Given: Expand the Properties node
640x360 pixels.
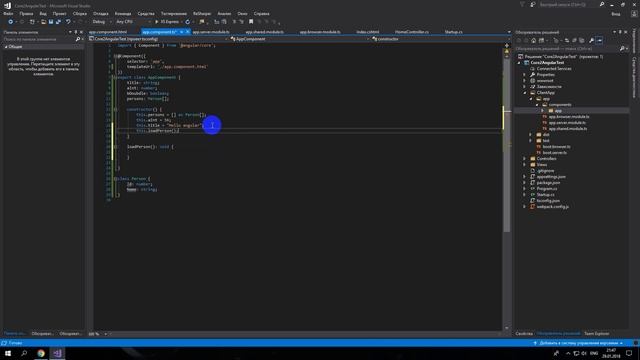Looking at the screenshot, I should 525,75.
